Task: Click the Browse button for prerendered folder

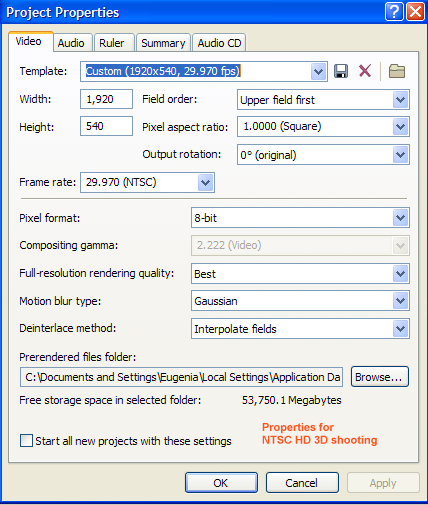Action: [379, 377]
